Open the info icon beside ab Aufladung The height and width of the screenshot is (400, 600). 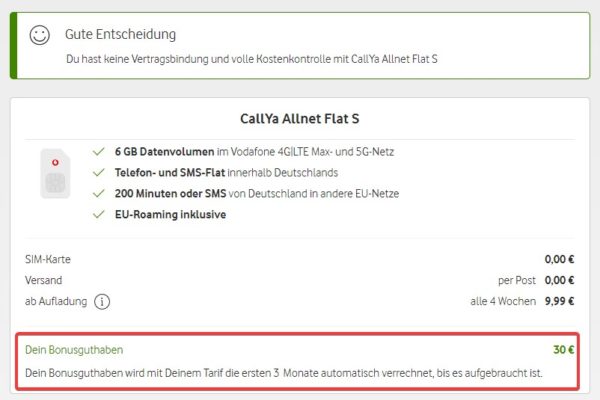coord(103,301)
